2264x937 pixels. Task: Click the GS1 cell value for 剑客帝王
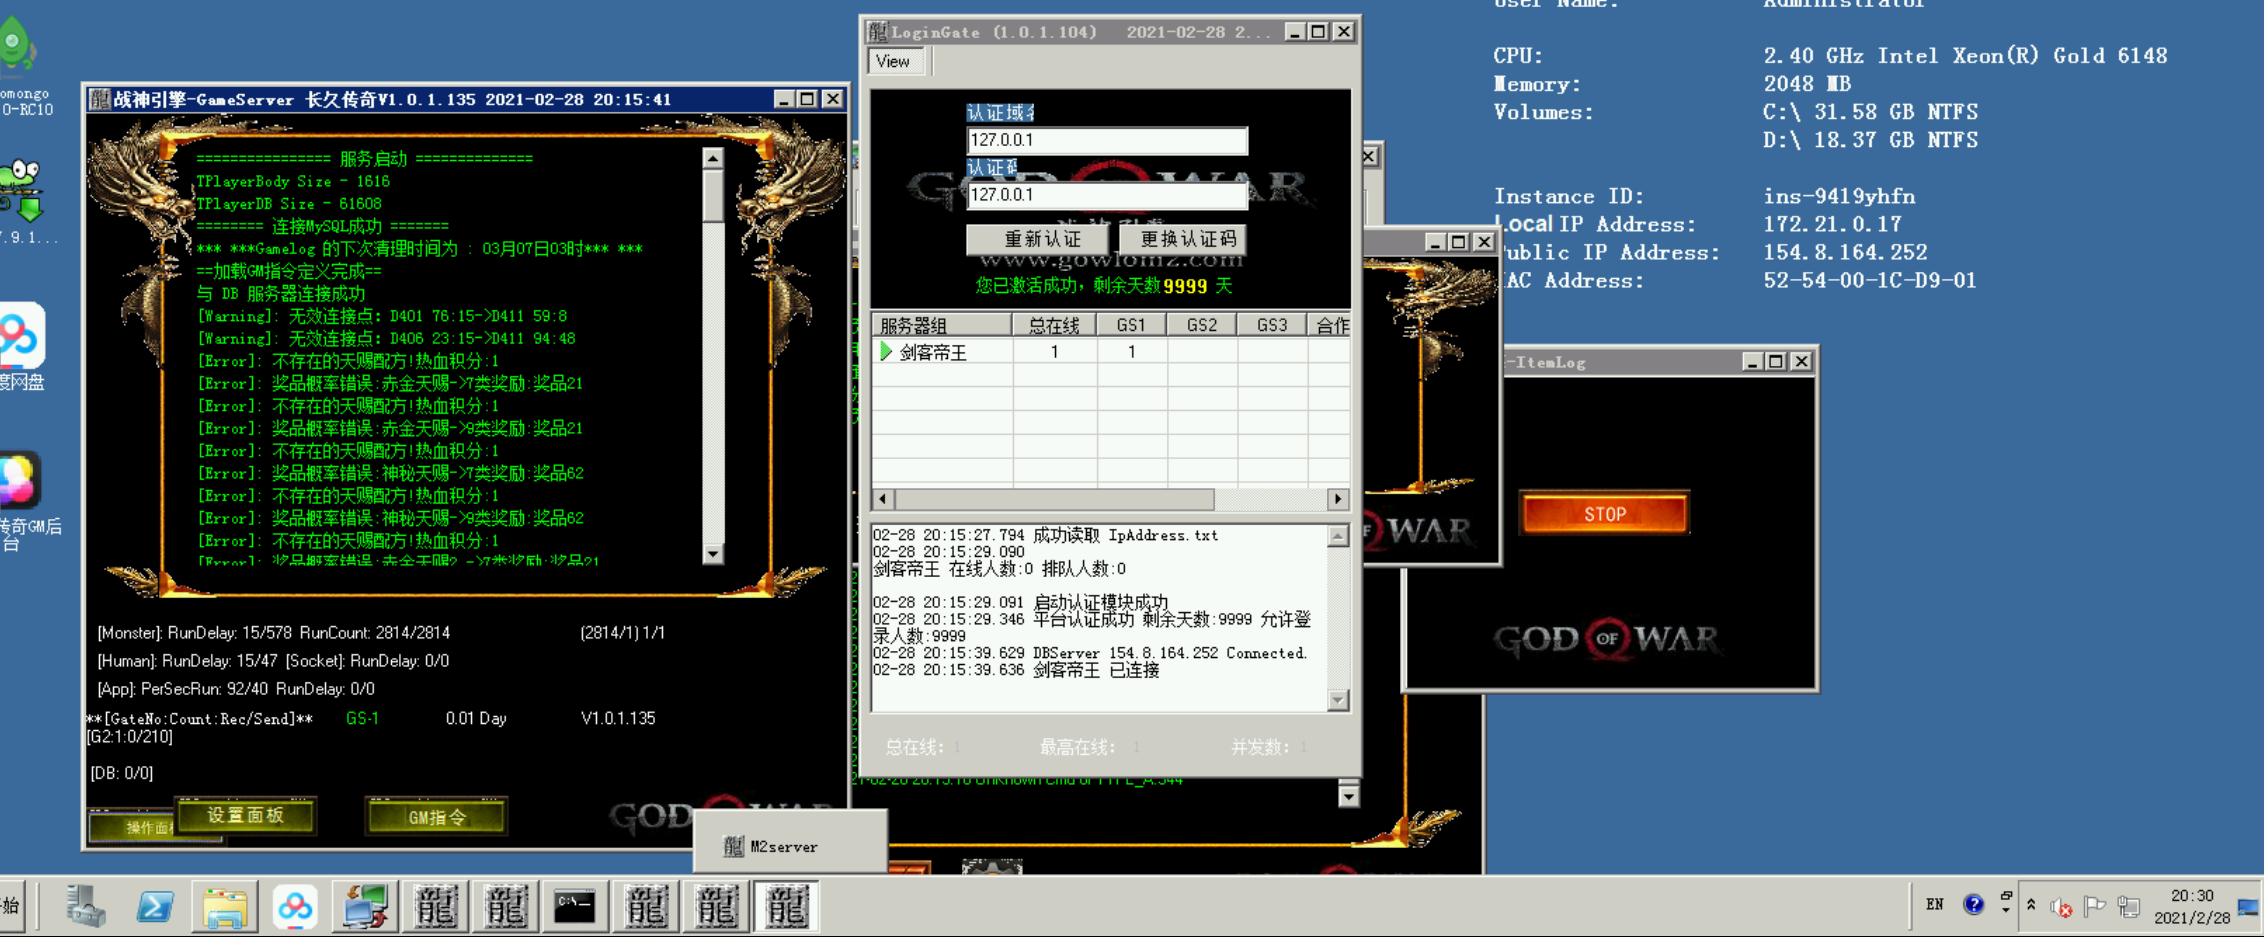tap(1132, 352)
